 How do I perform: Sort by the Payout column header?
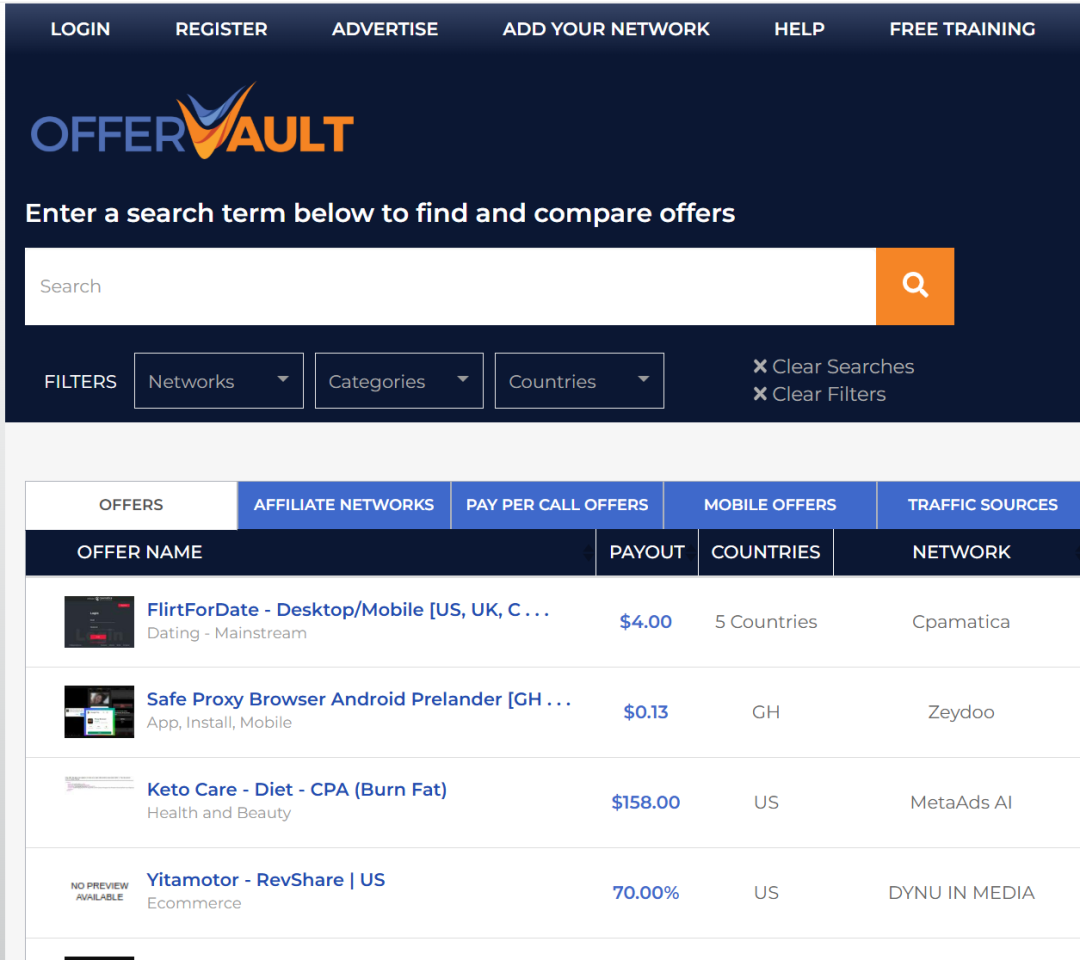click(x=646, y=552)
